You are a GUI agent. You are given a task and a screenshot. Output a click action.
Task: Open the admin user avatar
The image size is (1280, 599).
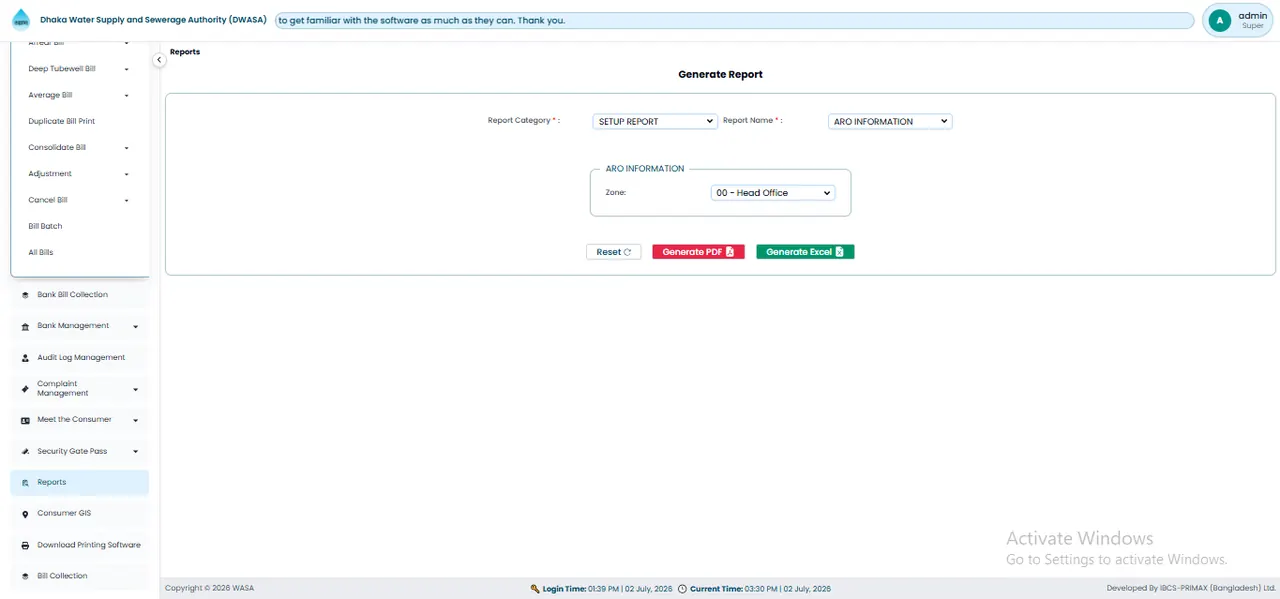tap(1219, 20)
